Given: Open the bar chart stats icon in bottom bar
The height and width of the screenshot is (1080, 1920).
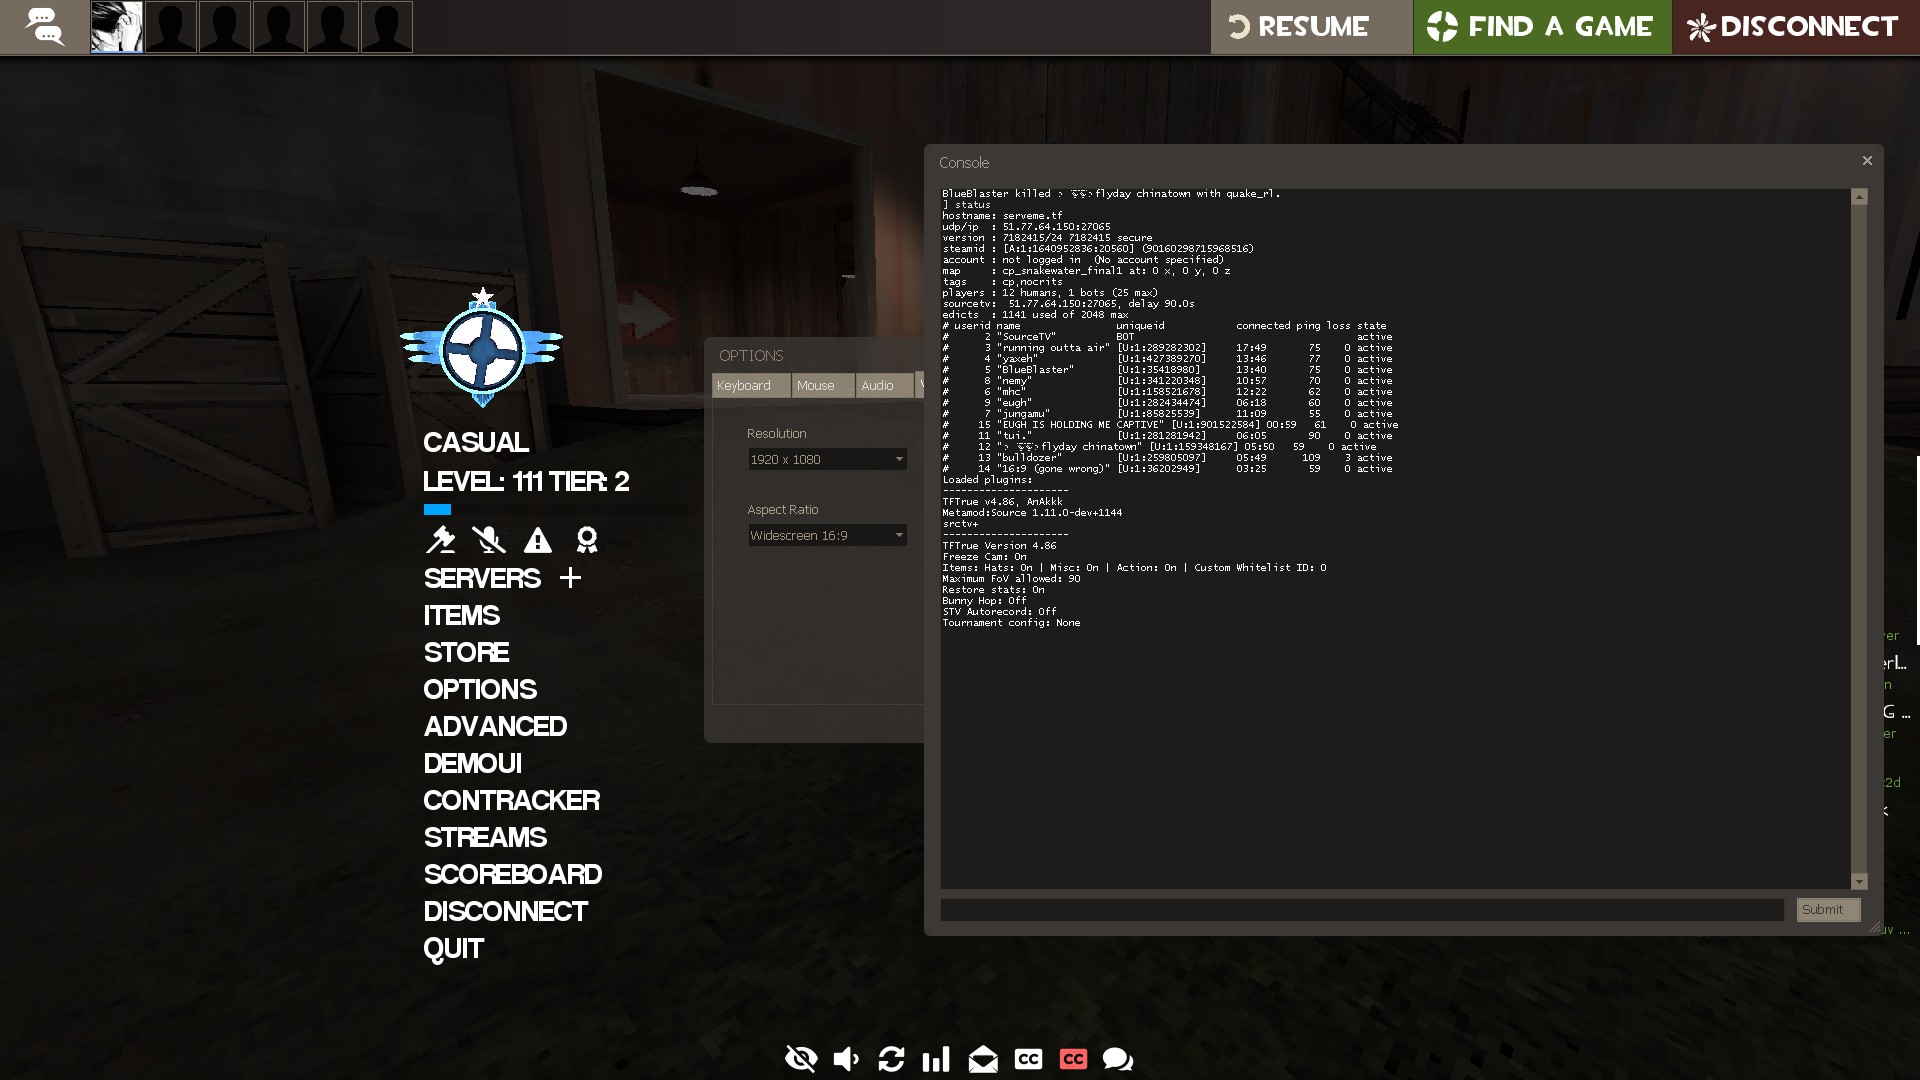Looking at the screenshot, I should click(936, 1058).
